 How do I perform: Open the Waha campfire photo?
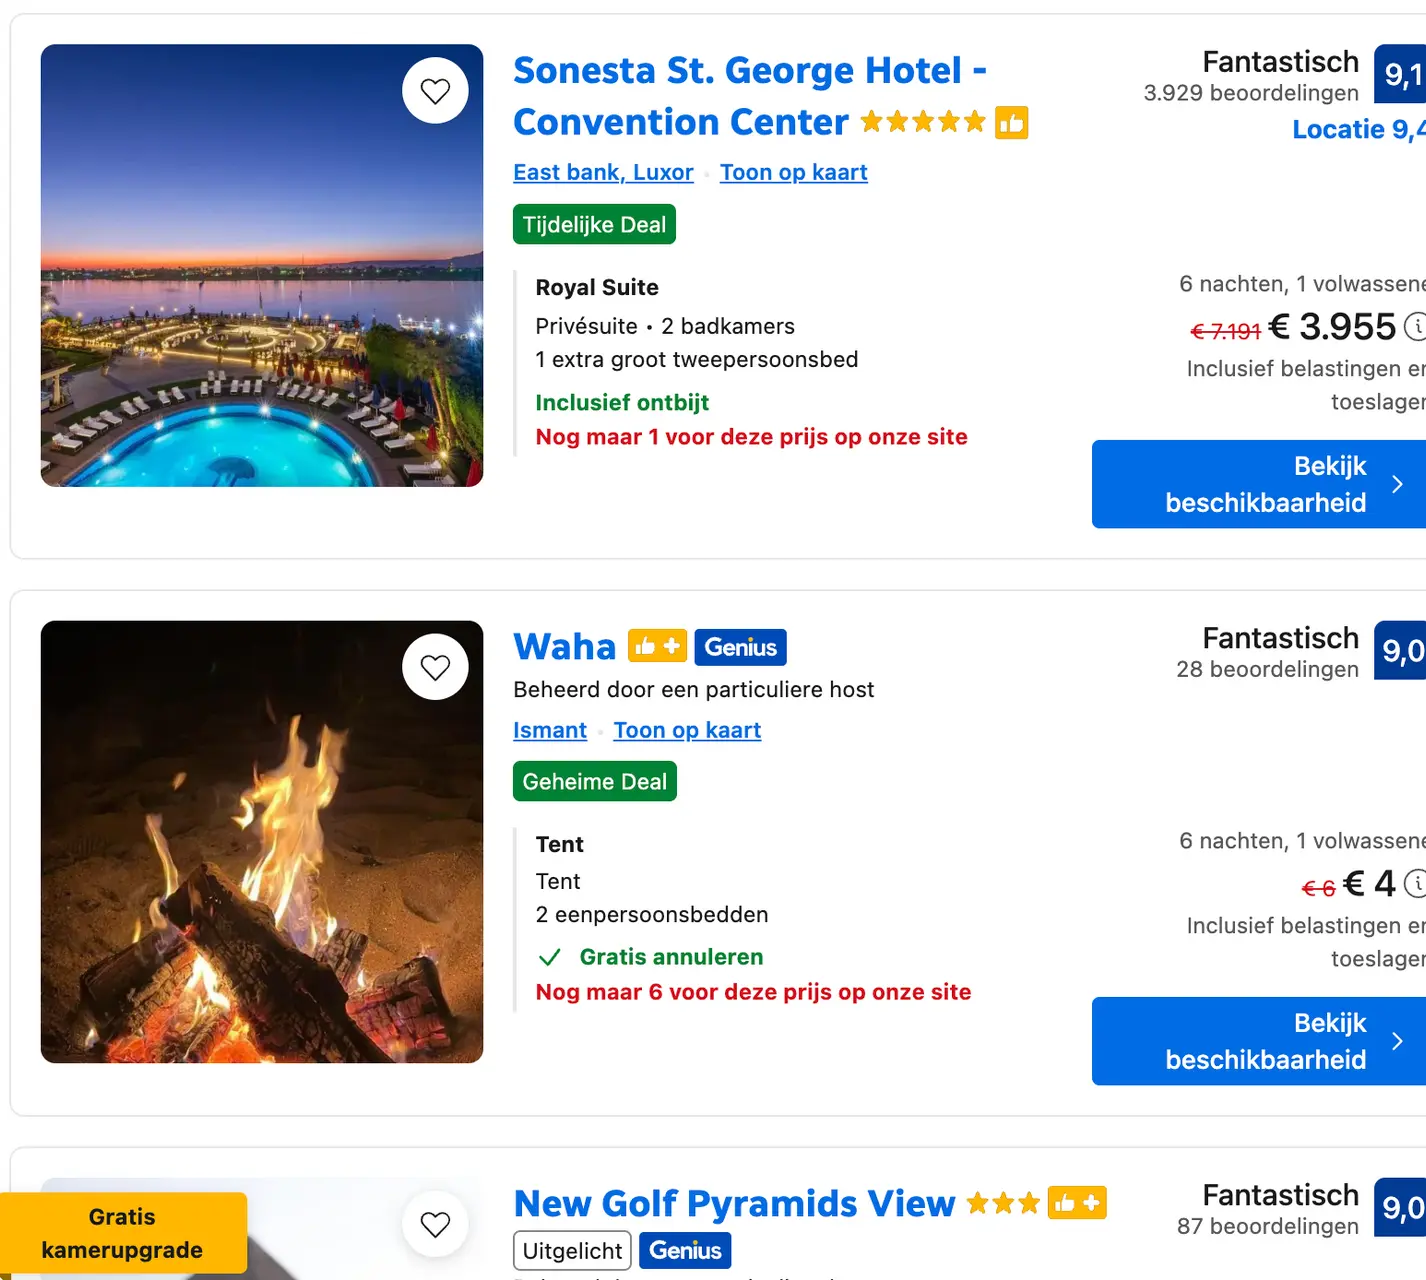pyautogui.click(x=262, y=842)
